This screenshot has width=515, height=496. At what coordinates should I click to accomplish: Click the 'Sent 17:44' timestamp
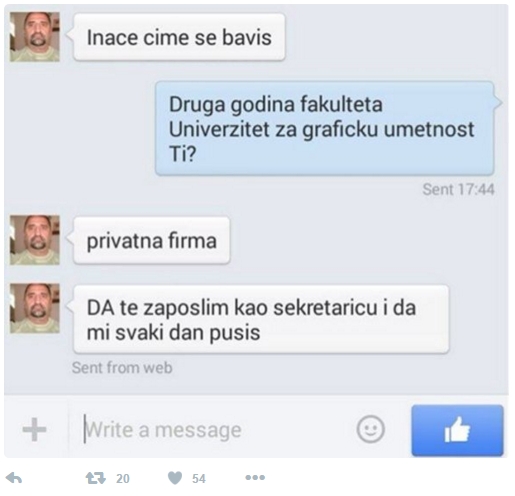[x=458, y=190]
